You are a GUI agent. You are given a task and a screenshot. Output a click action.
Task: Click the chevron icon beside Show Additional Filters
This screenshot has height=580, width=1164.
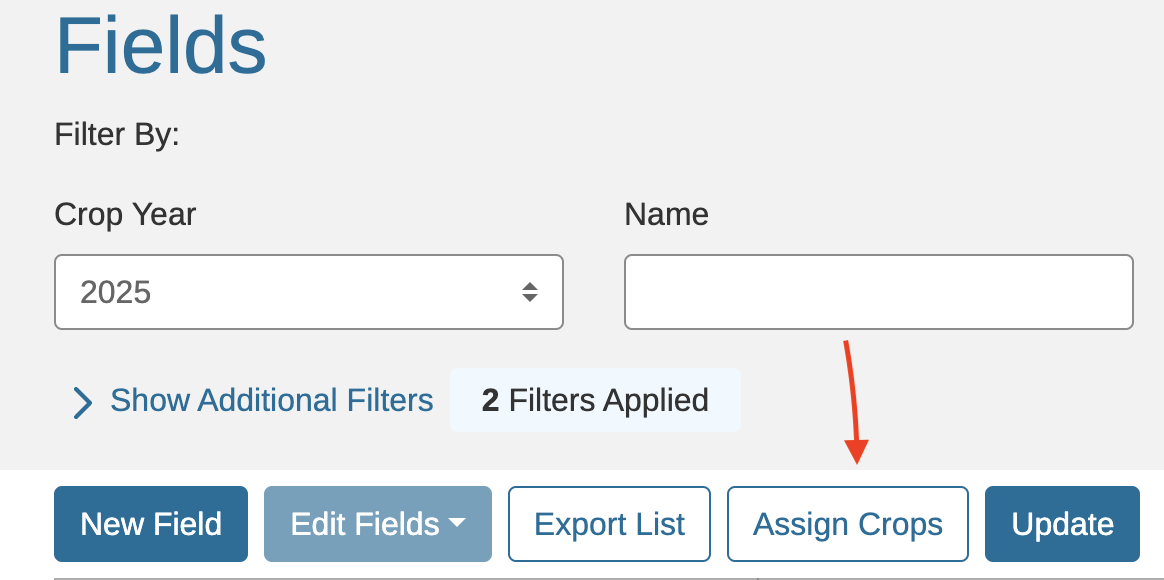coord(83,403)
